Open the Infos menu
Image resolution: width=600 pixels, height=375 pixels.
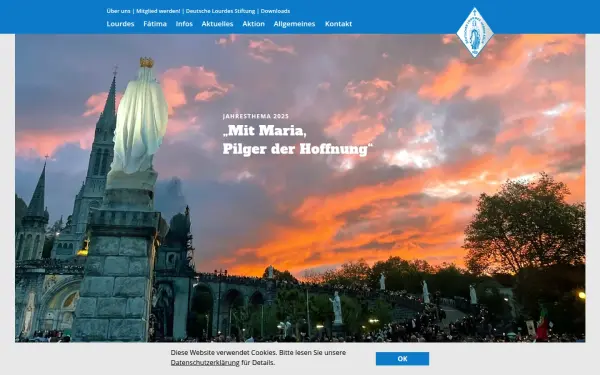point(184,24)
